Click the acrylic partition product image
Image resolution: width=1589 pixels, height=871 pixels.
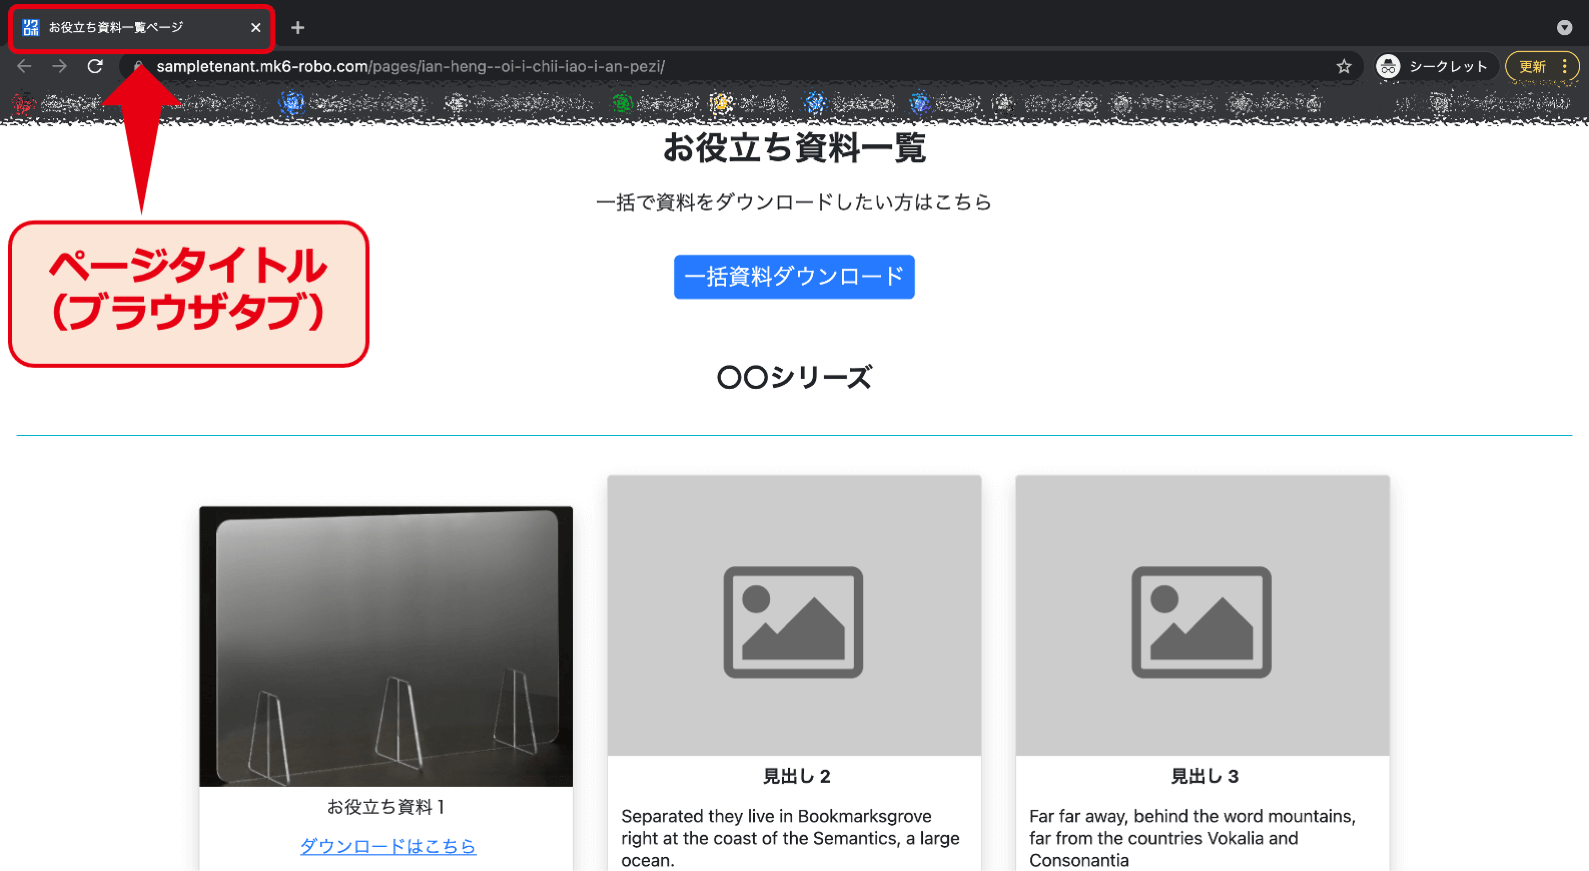pos(386,646)
